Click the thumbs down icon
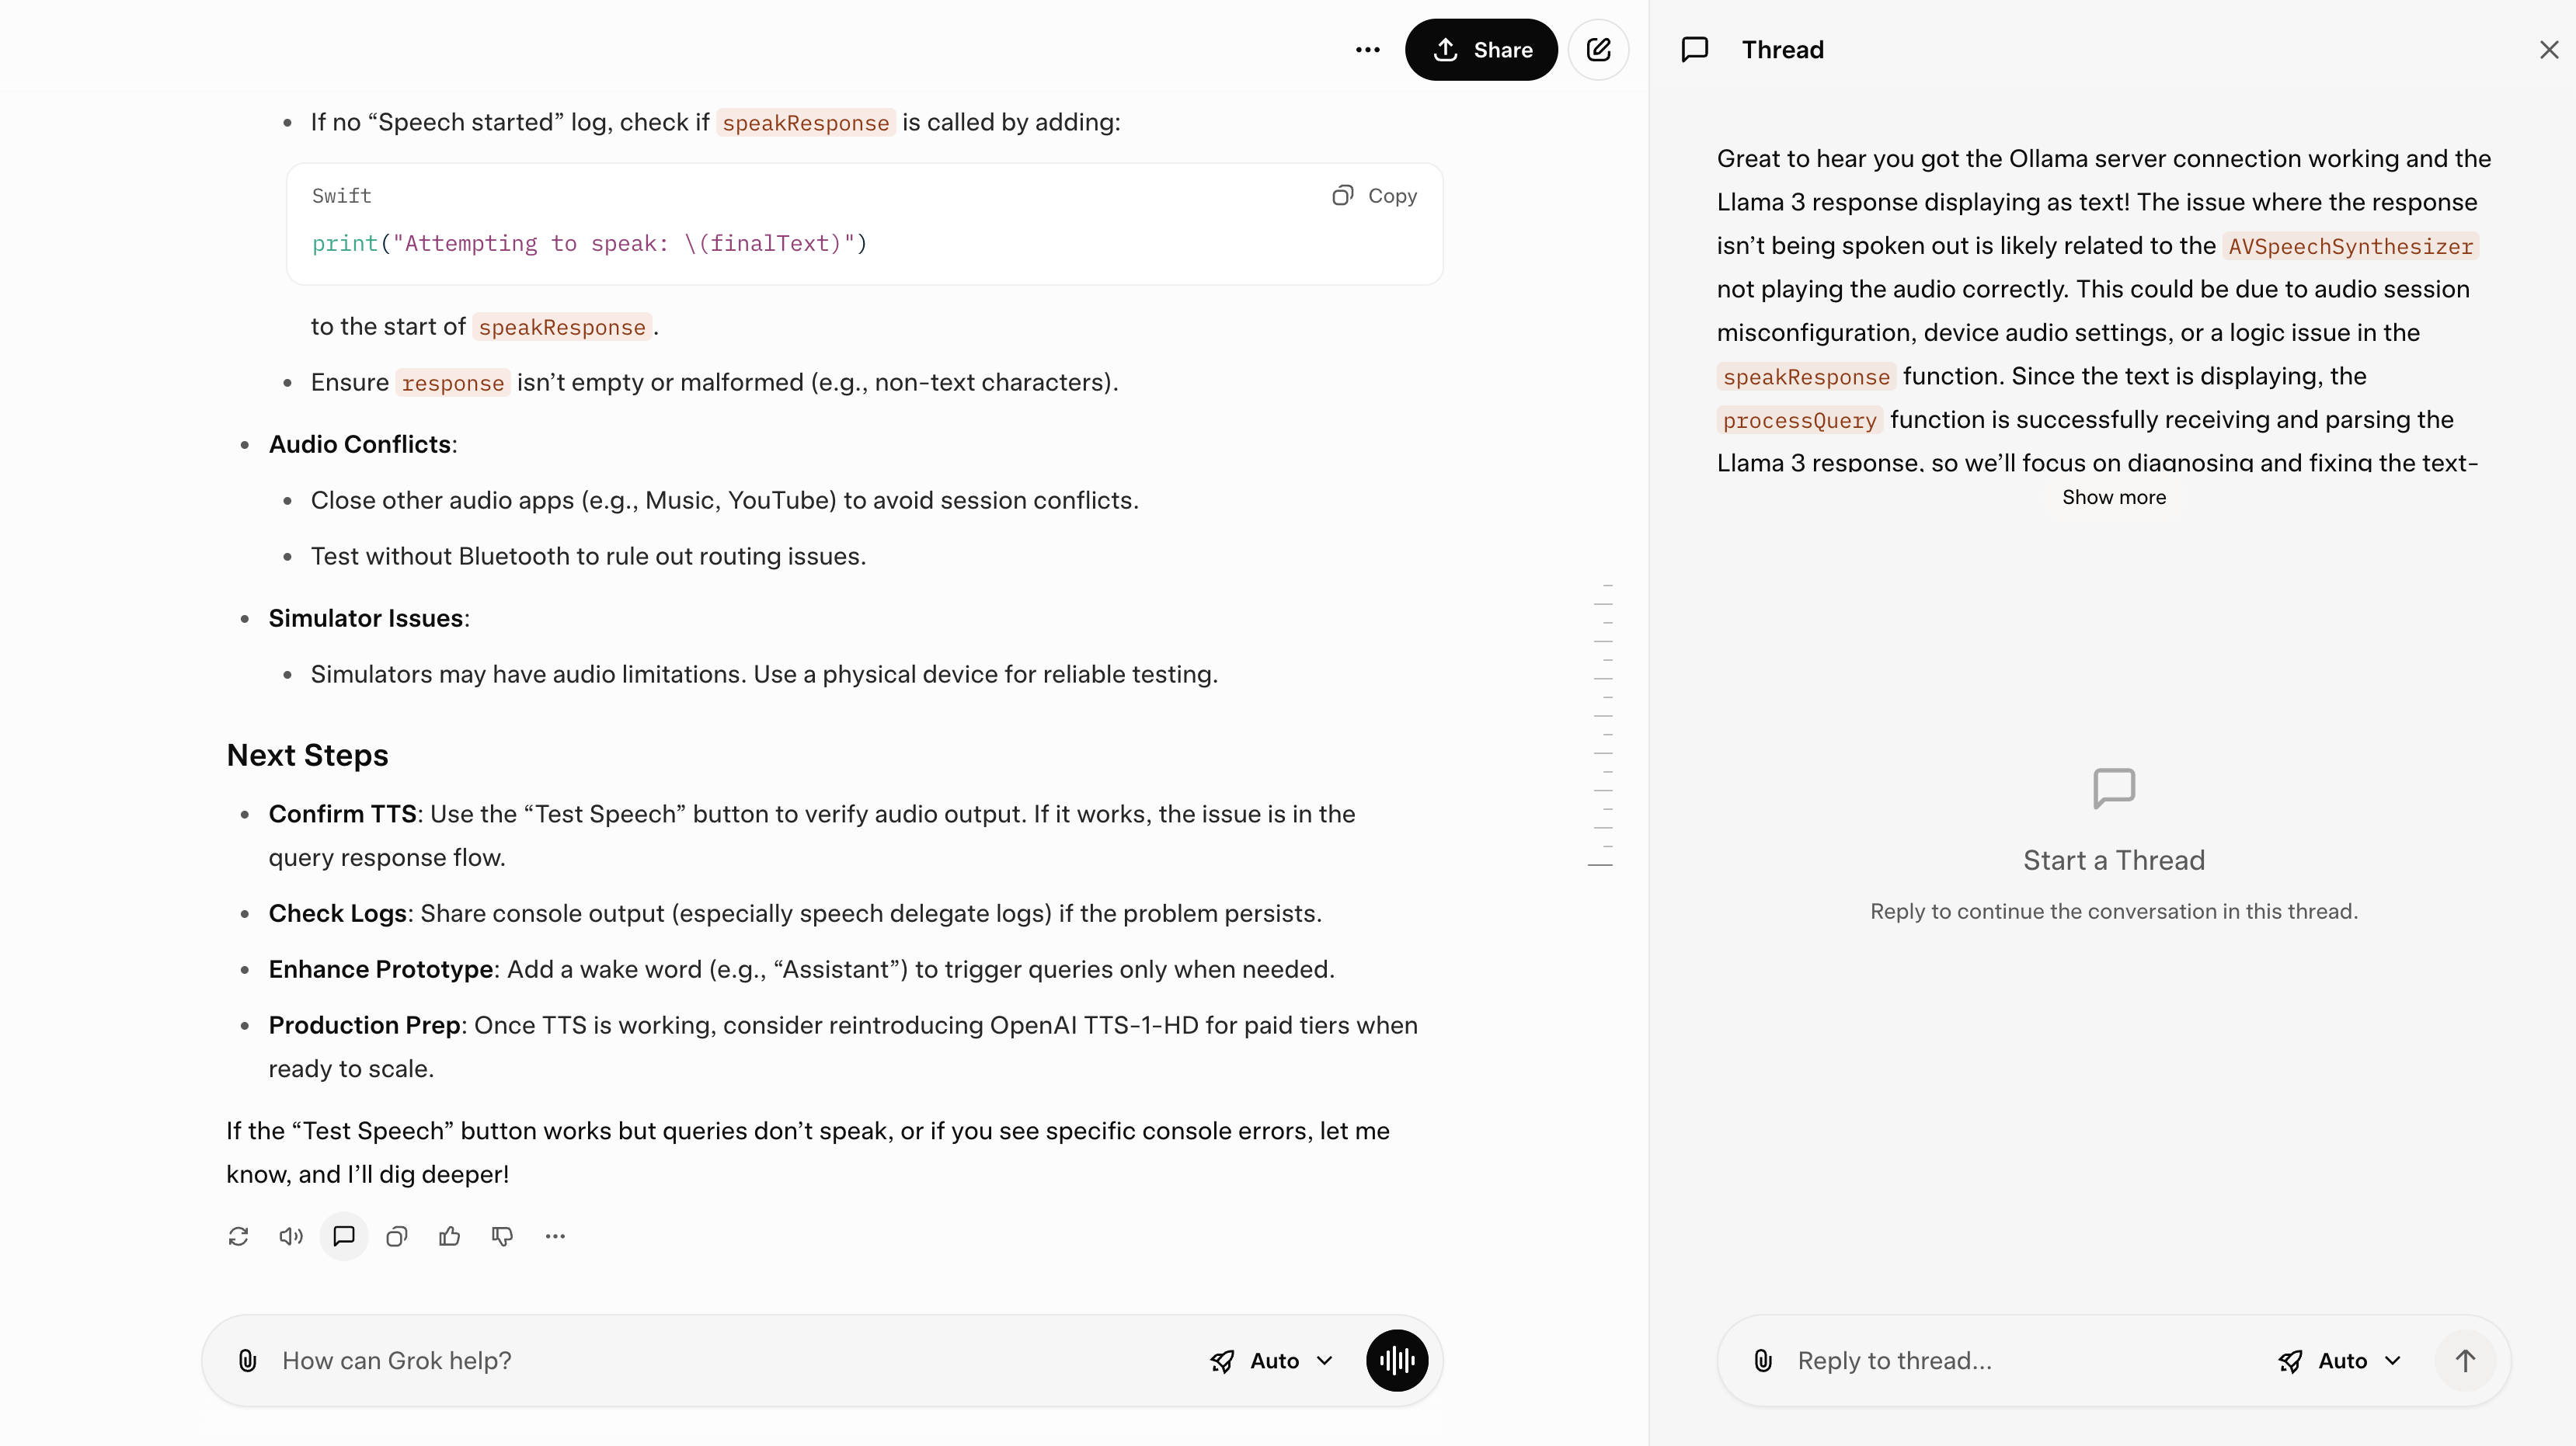This screenshot has height=1446, width=2576. pos(503,1236)
